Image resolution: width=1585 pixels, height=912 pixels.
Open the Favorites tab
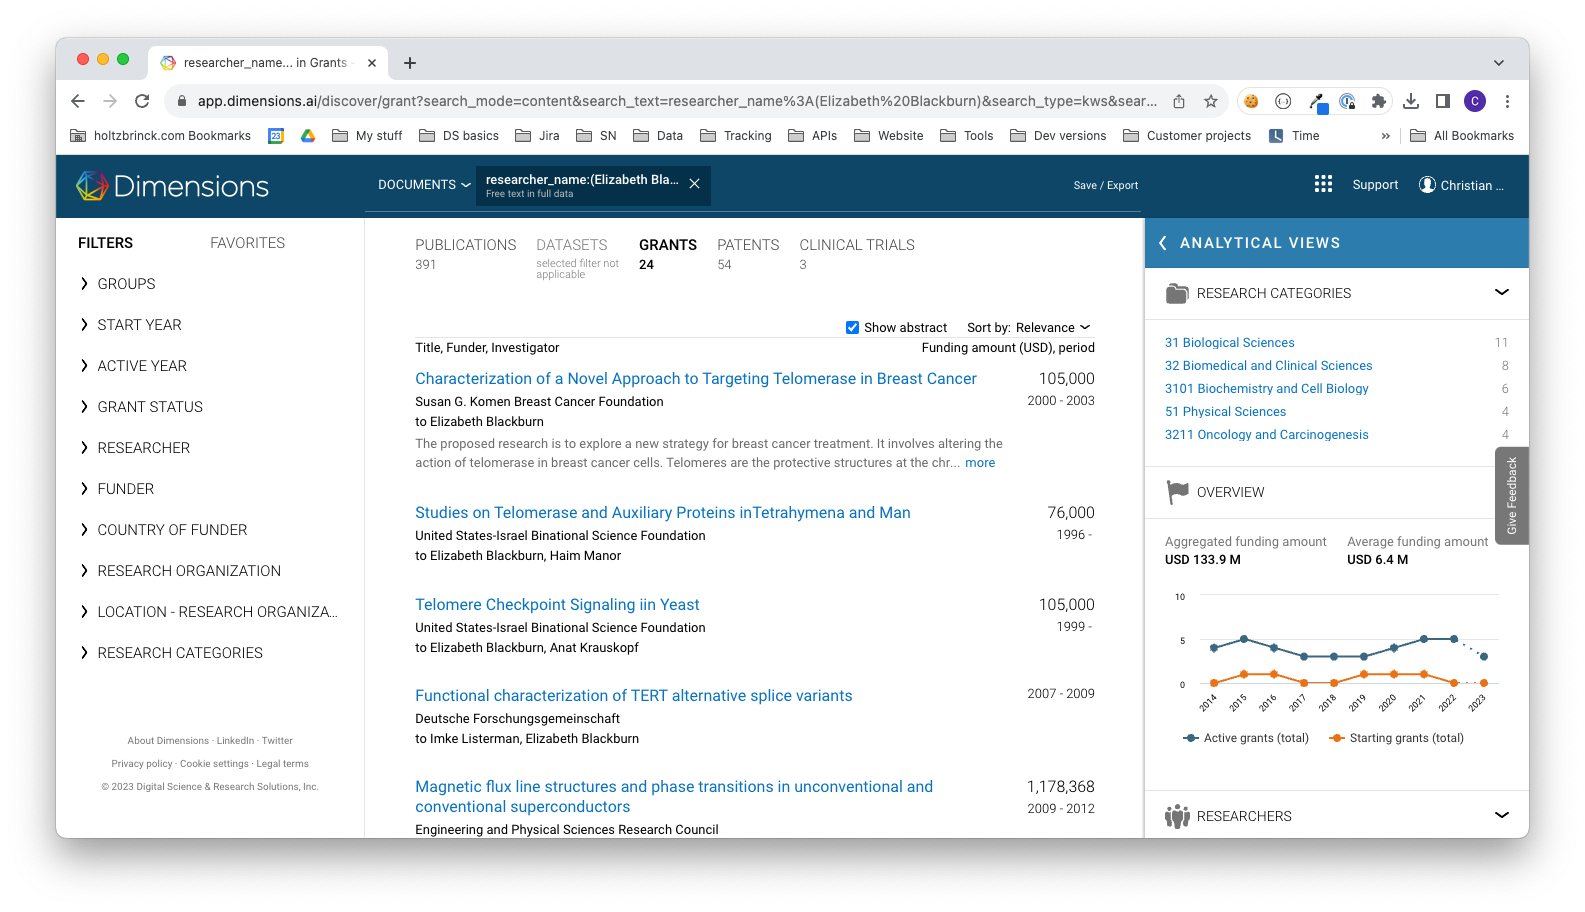[x=248, y=243]
